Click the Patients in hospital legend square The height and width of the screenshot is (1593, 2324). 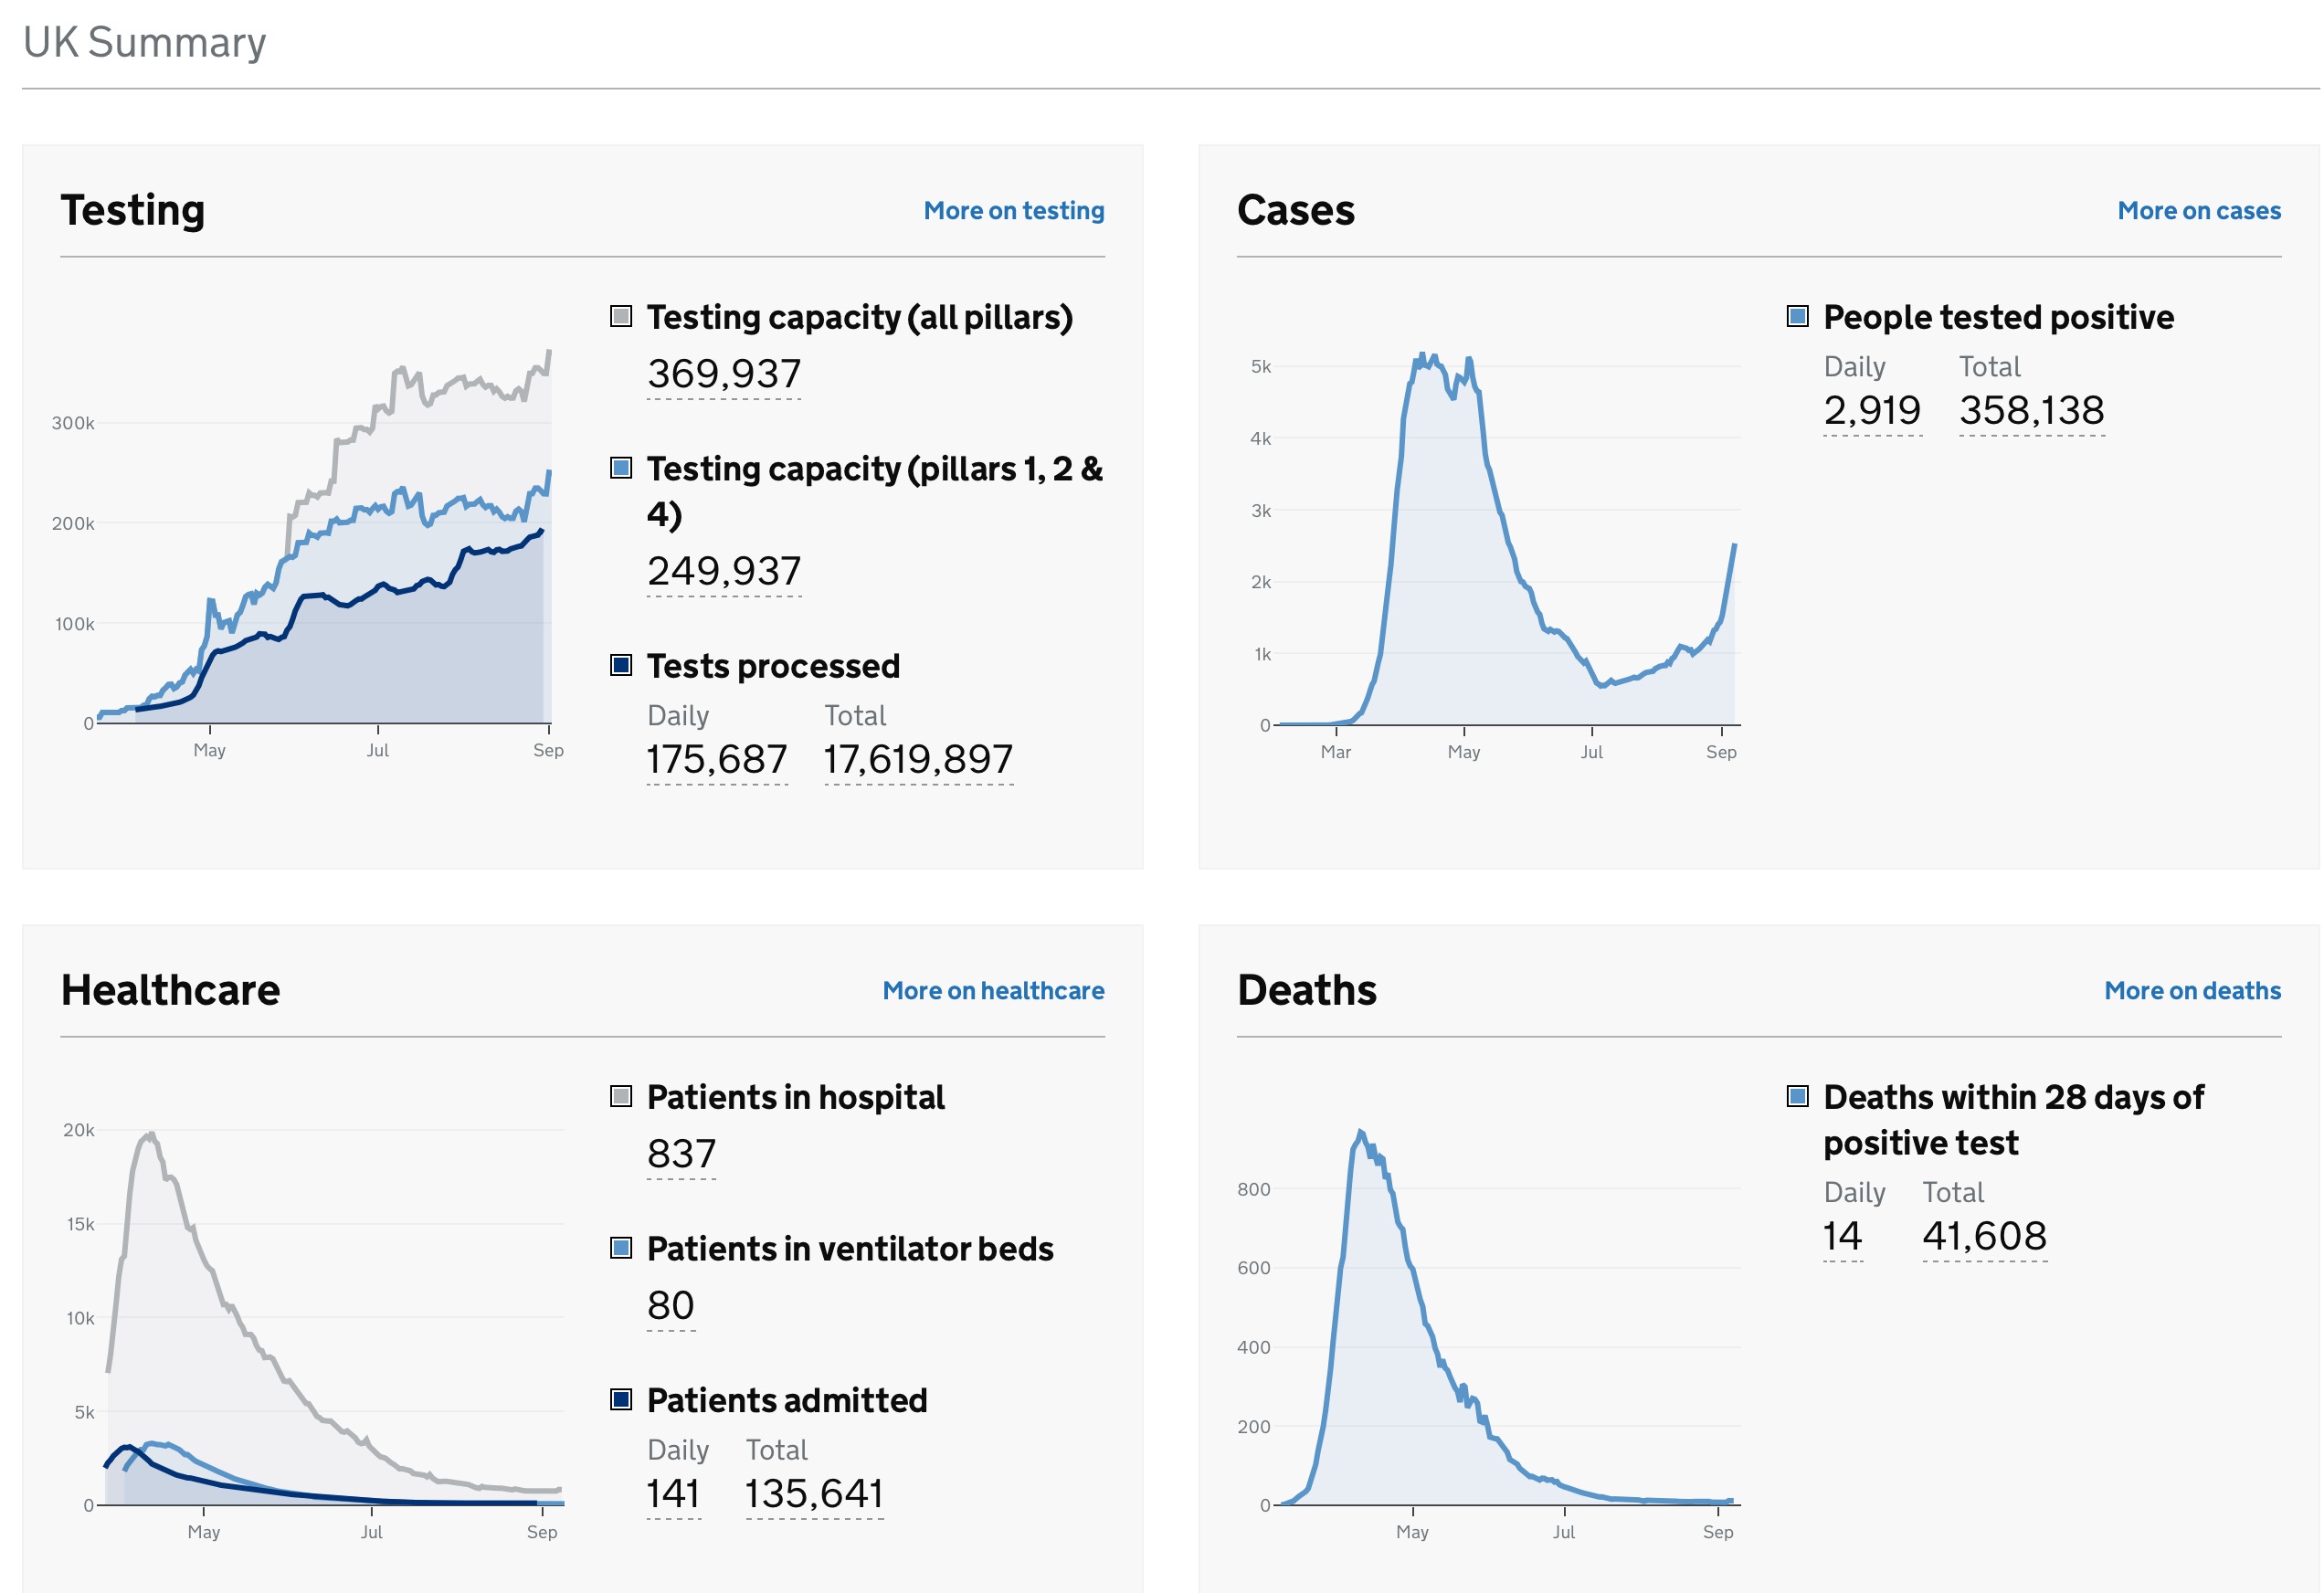point(621,1097)
